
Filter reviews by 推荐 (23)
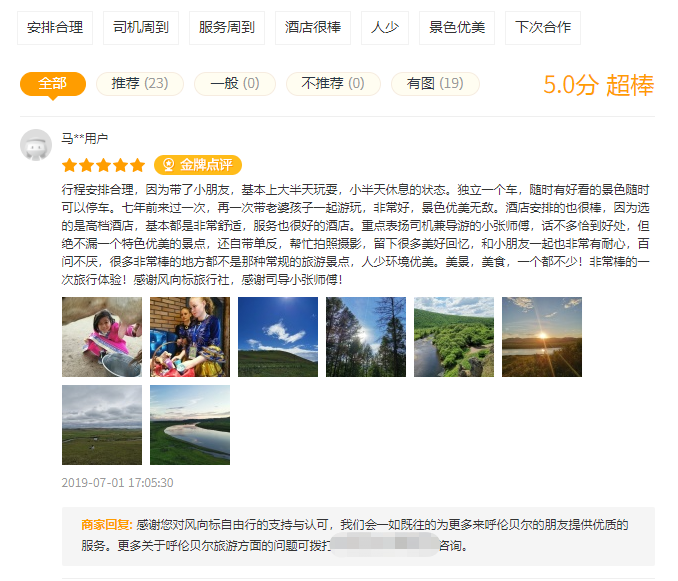coord(140,83)
